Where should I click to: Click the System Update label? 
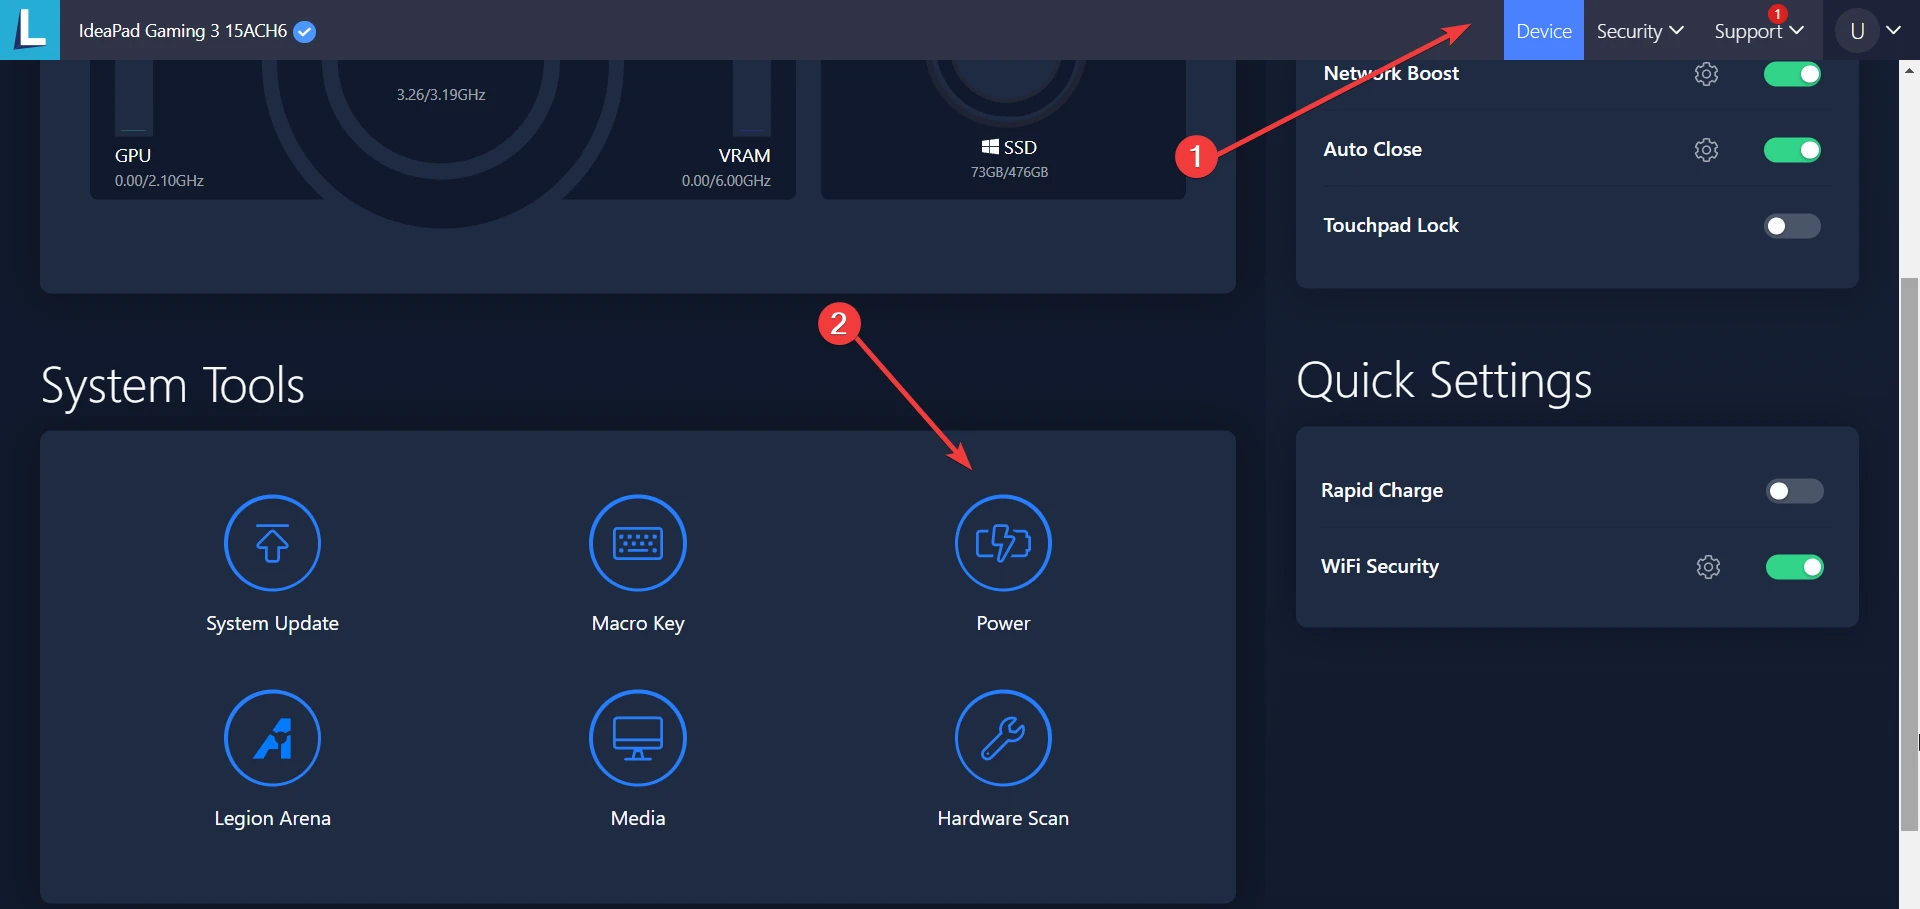click(272, 623)
